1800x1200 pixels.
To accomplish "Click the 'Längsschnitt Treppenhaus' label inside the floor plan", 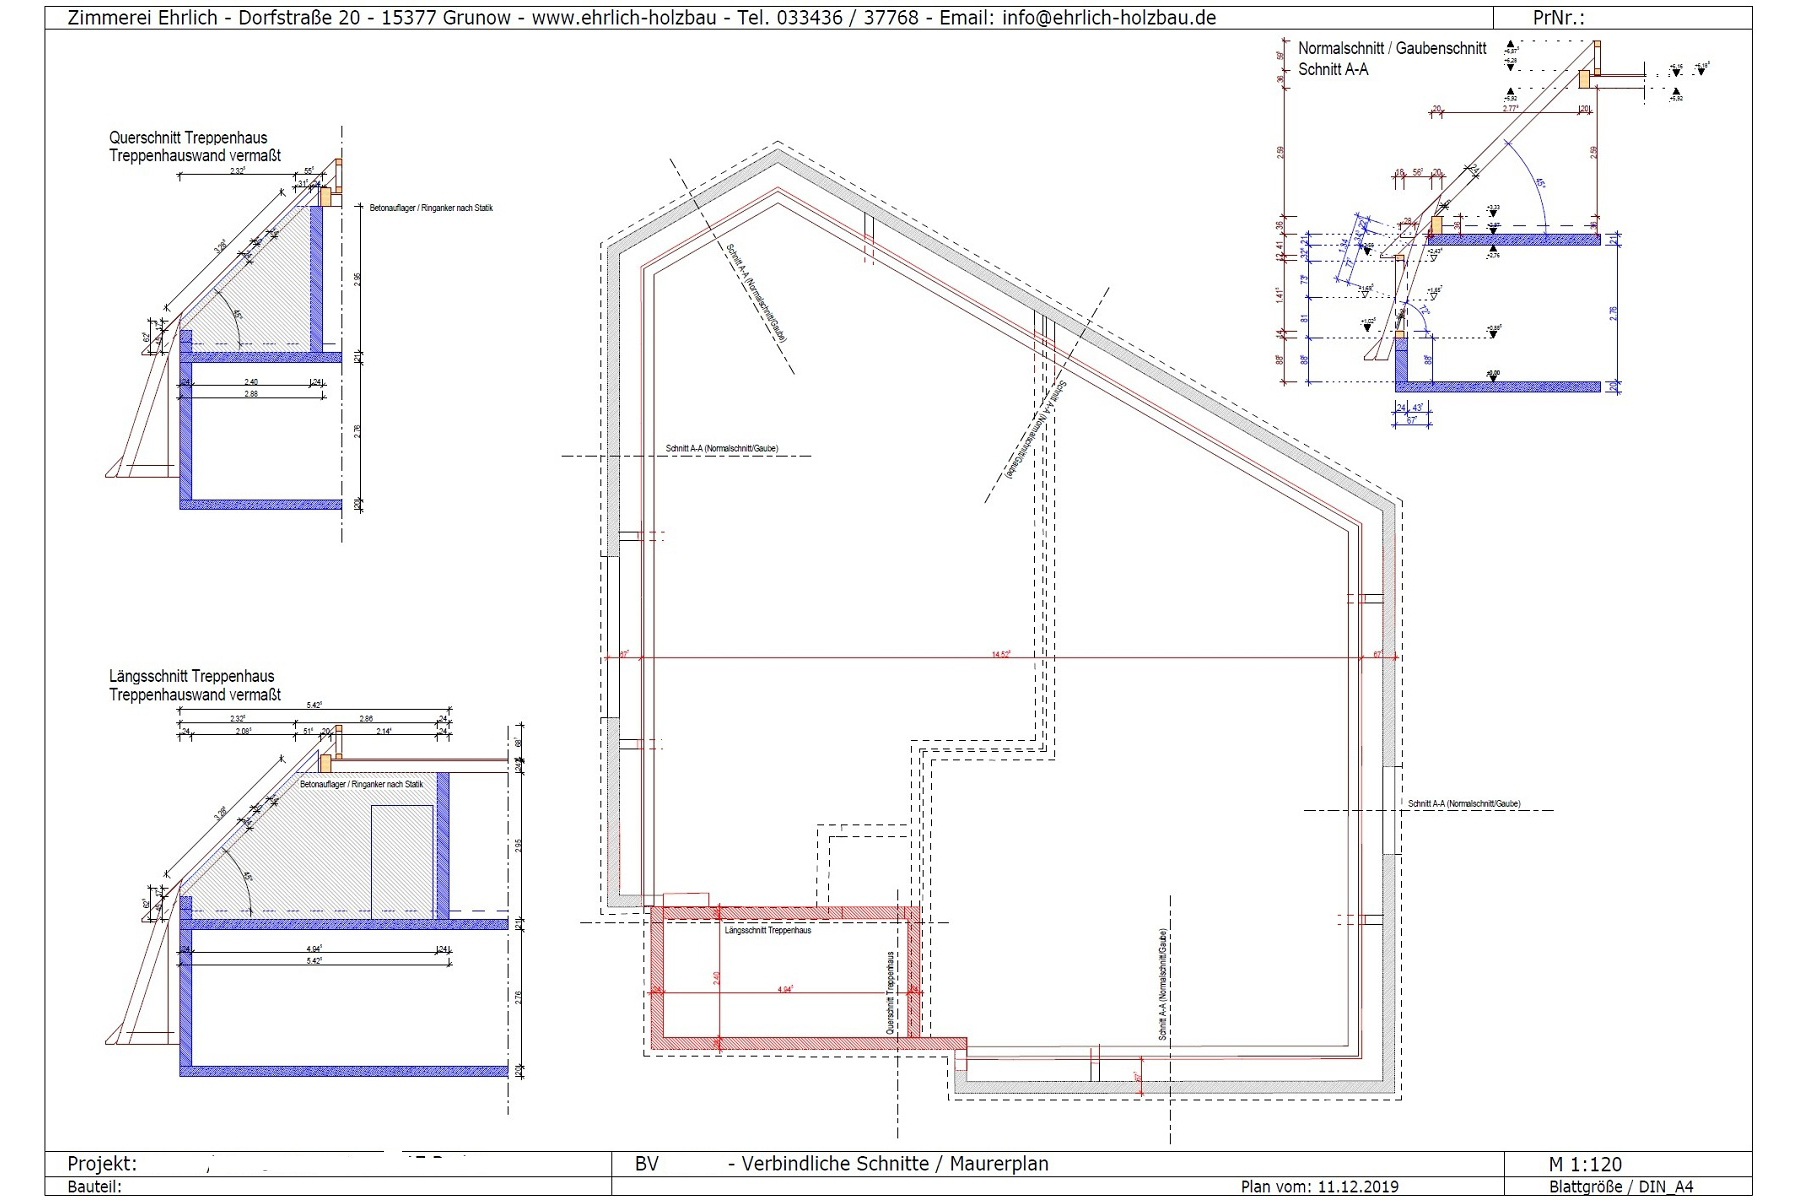I will pos(767,930).
